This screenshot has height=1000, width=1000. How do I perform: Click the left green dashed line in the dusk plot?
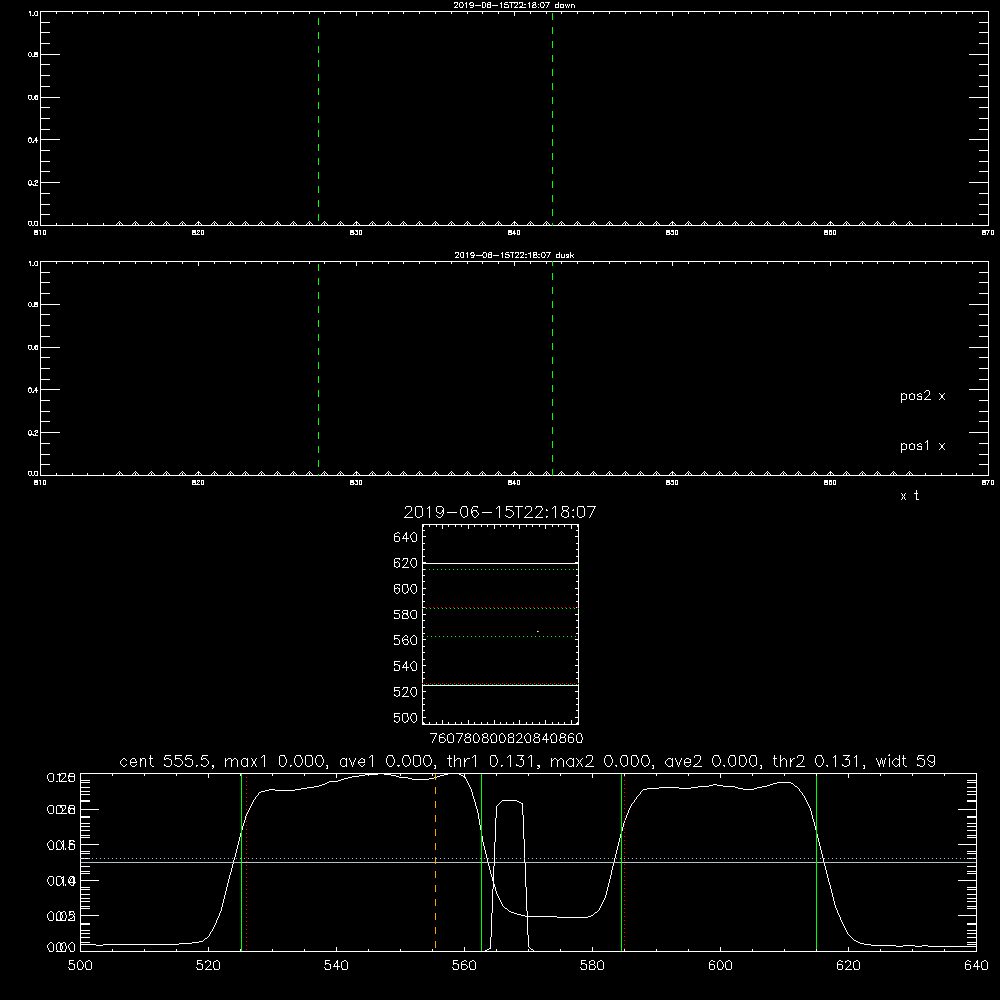point(318,369)
